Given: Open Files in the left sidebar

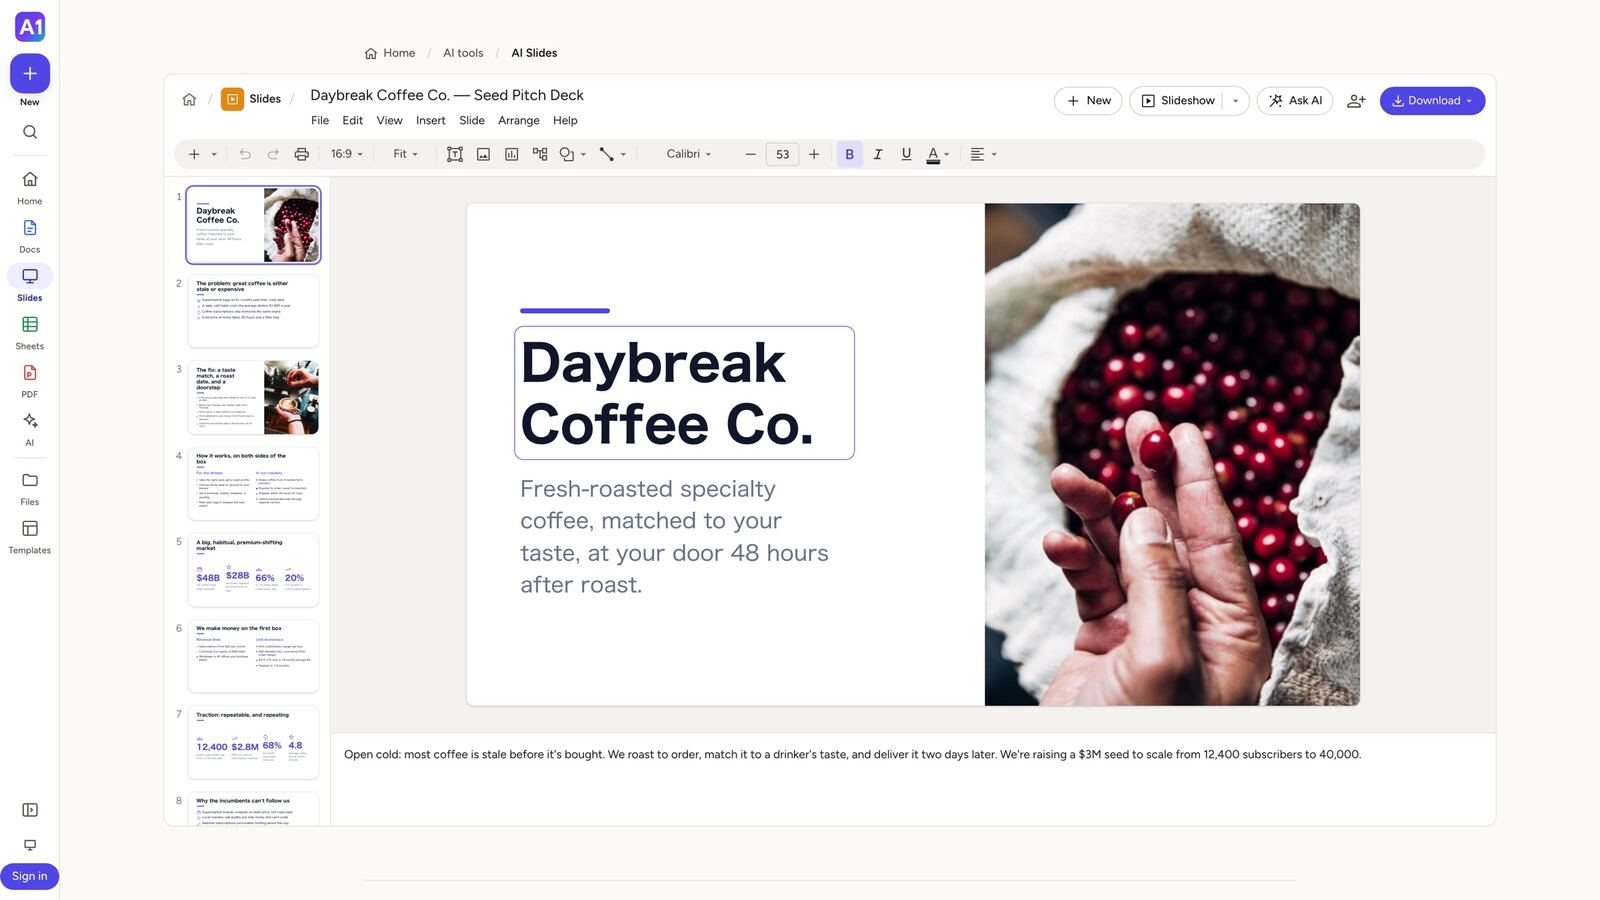Looking at the screenshot, I should click(30, 488).
